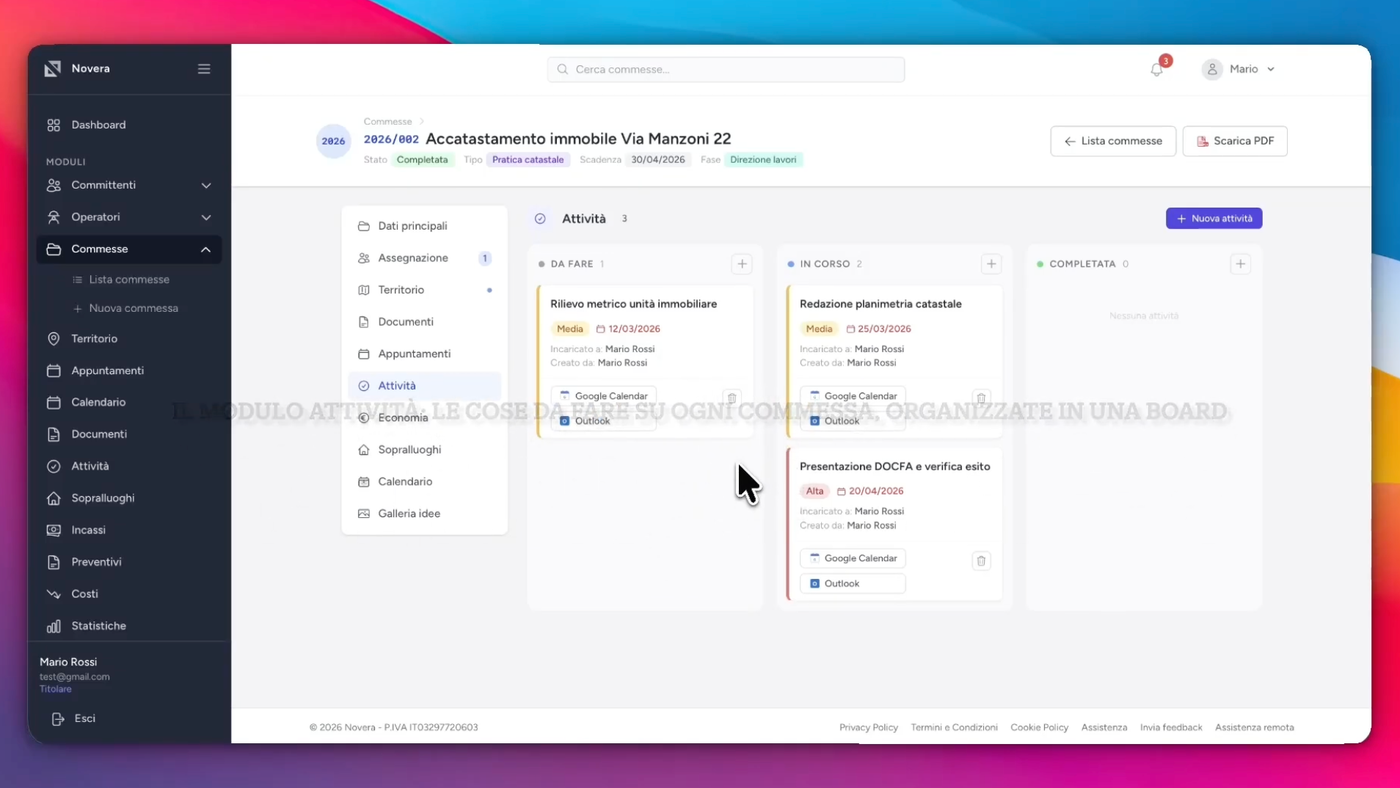
Task: Add an activity to the IN CORSO column
Action: [x=991, y=264]
